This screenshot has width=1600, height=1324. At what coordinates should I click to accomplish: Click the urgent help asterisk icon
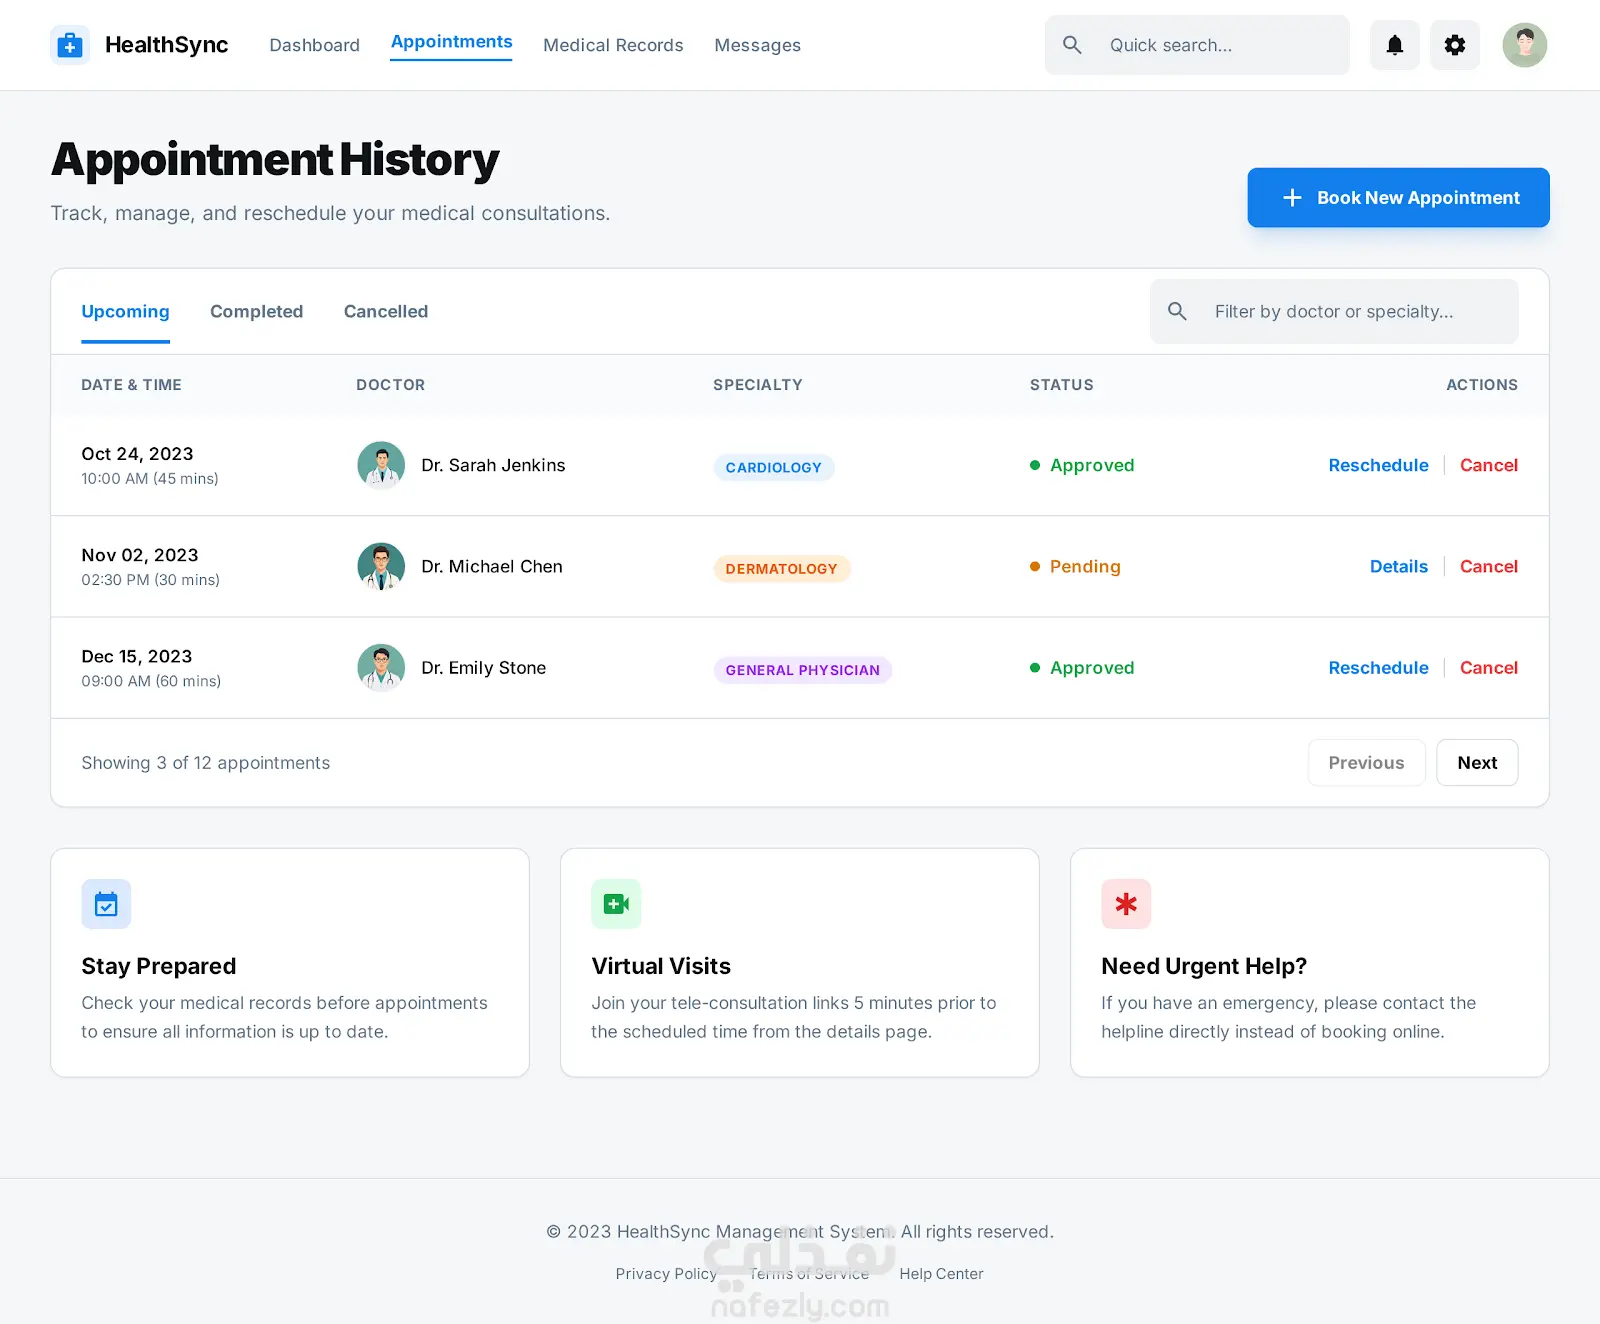tap(1126, 904)
